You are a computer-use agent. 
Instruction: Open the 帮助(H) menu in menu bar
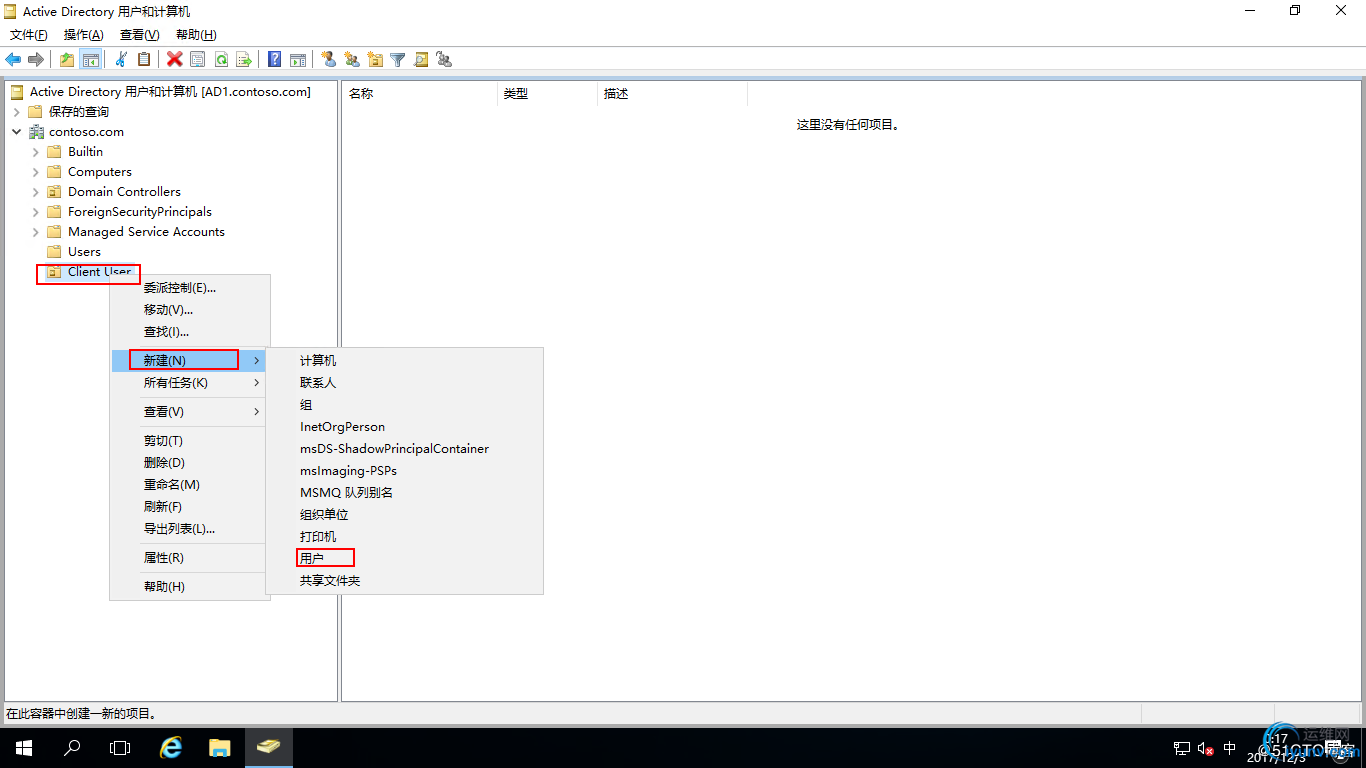(x=196, y=35)
